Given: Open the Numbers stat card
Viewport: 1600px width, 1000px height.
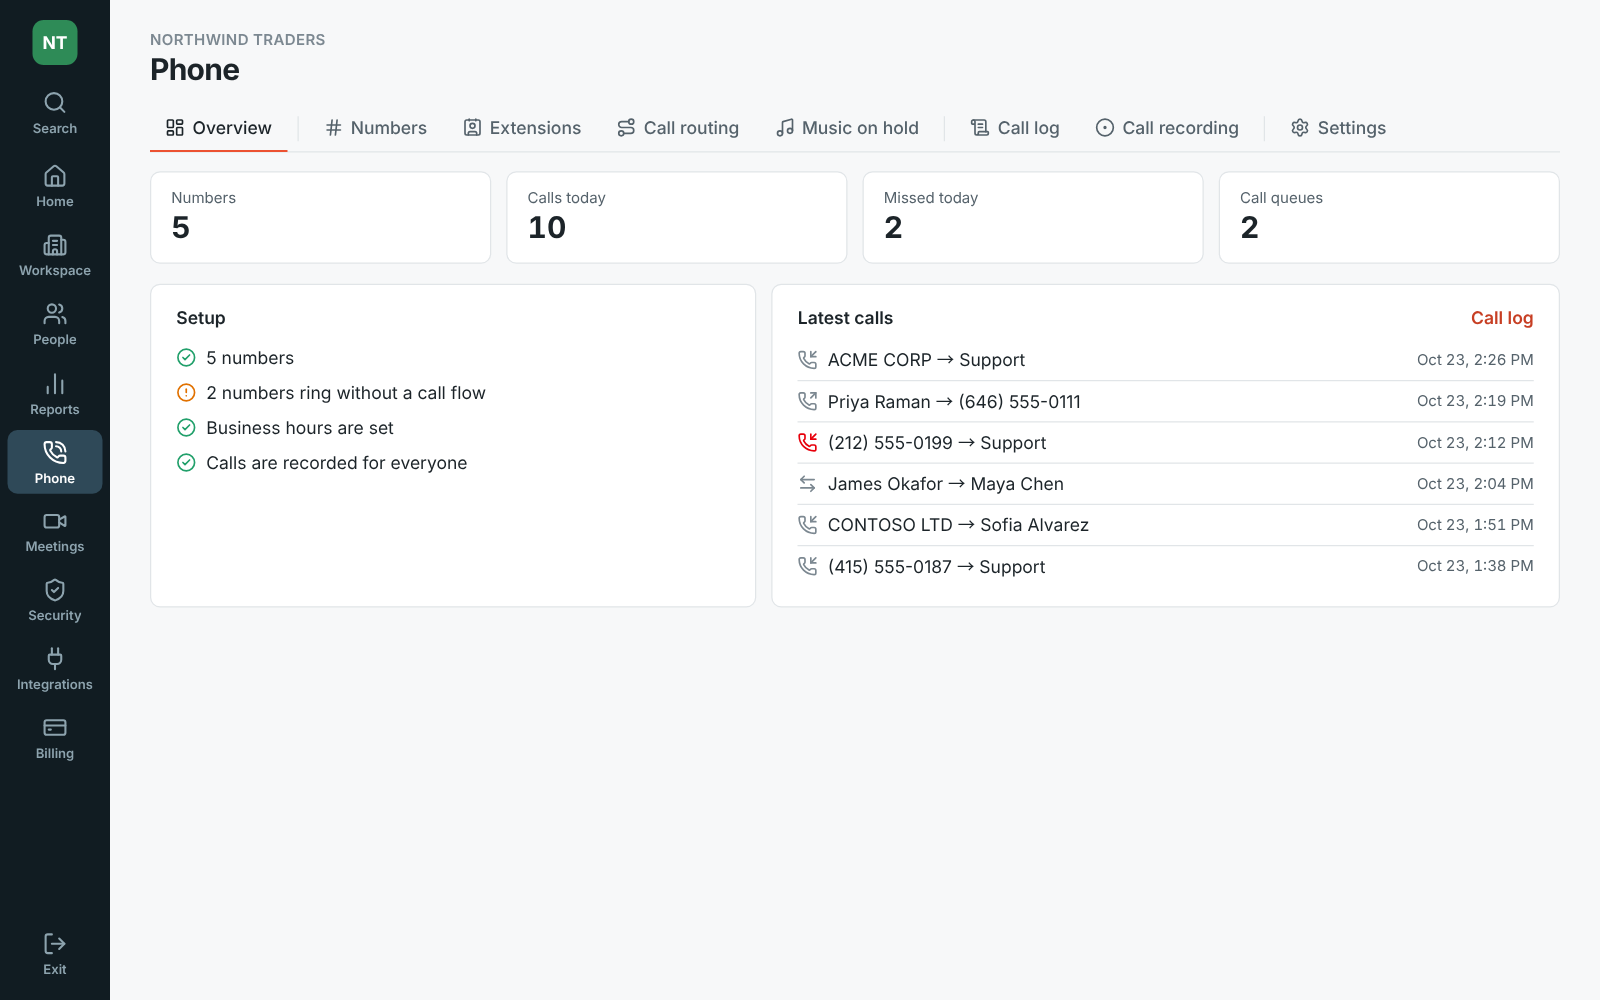Looking at the screenshot, I should (321, 218).
